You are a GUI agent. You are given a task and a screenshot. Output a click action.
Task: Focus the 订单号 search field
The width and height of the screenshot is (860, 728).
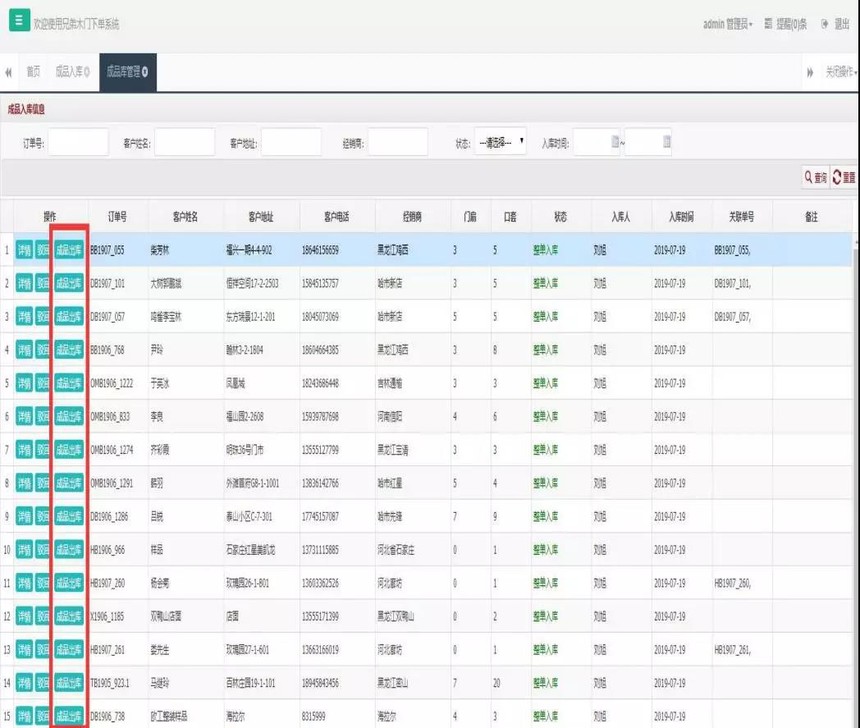tap(78, 142)
